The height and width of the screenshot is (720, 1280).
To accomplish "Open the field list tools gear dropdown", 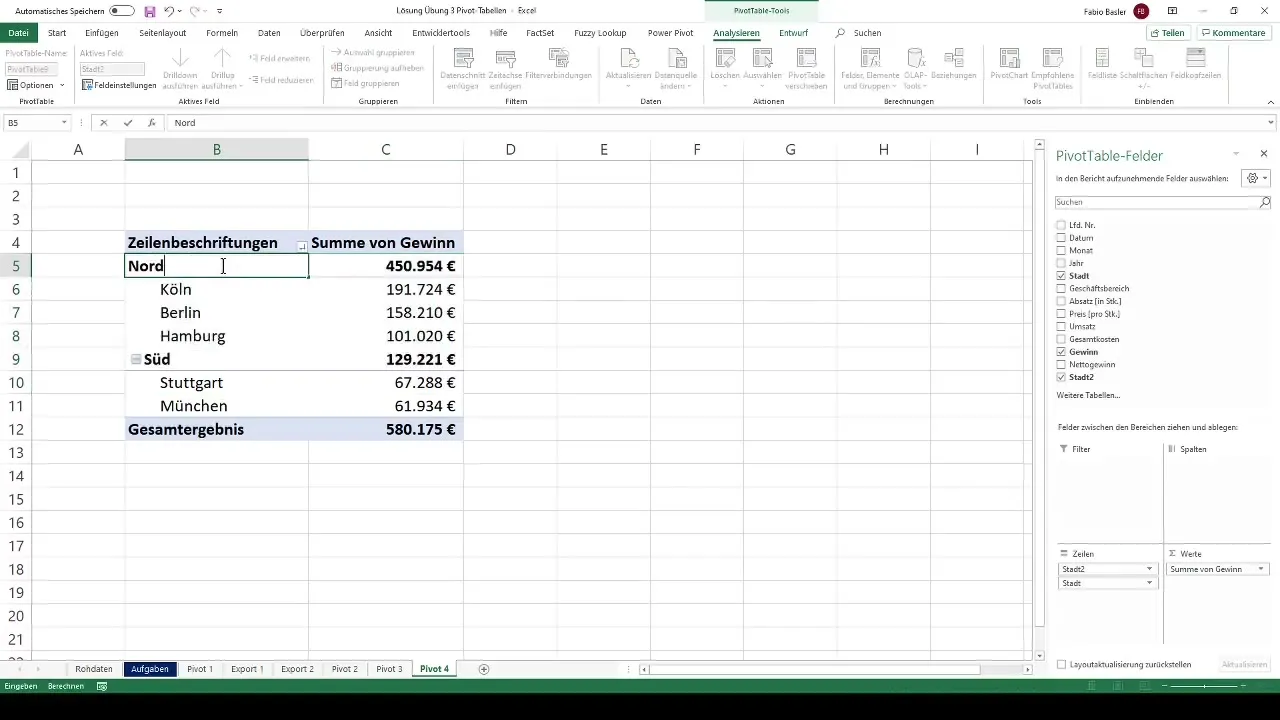I will click(x=1254, y=178).
